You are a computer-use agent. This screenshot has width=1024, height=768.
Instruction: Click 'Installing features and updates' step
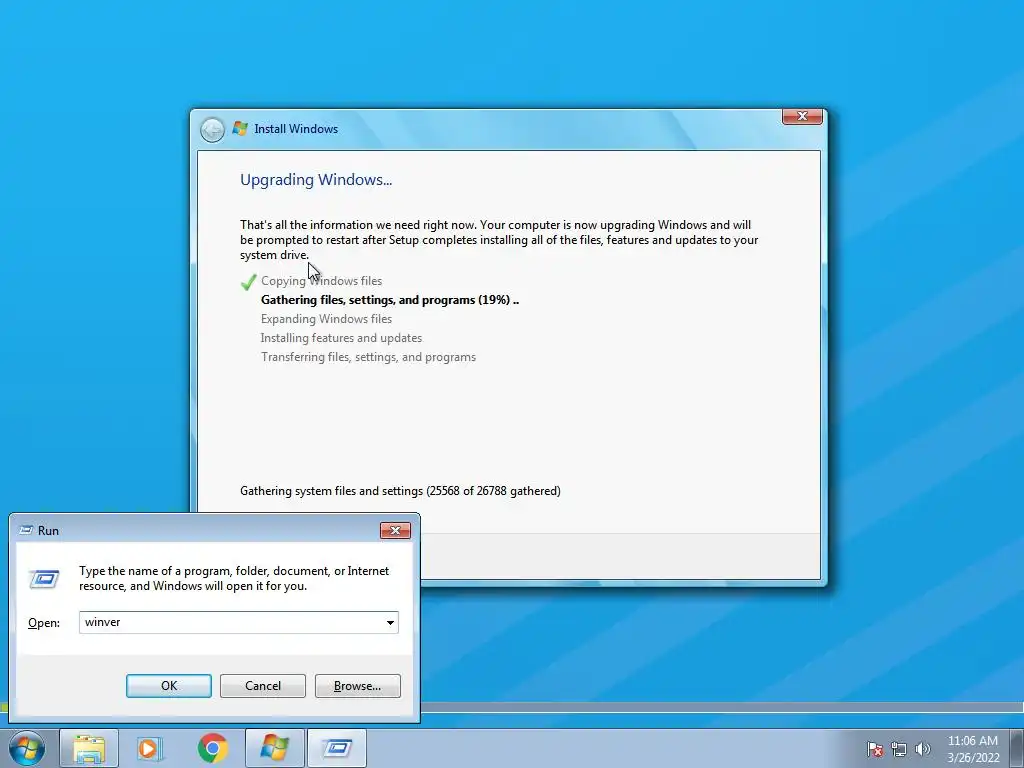[342, 338]
